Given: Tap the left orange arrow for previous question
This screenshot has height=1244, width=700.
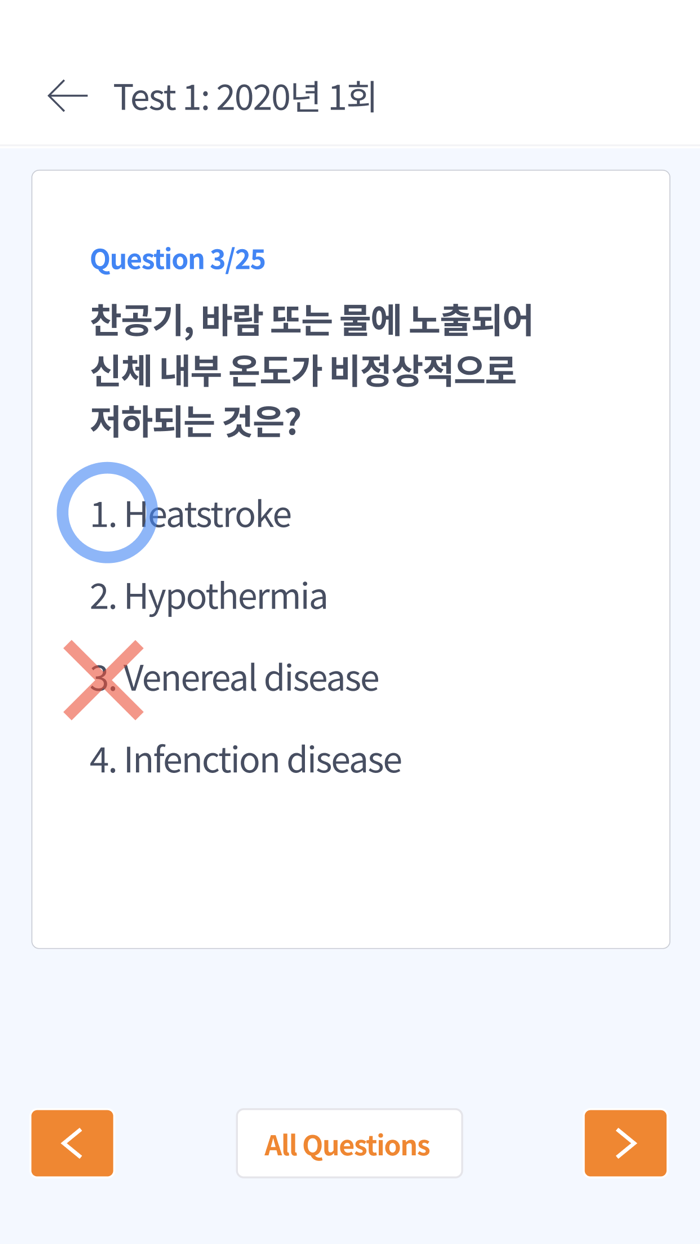Looking at the screenshot, I should click(71, 1142).
